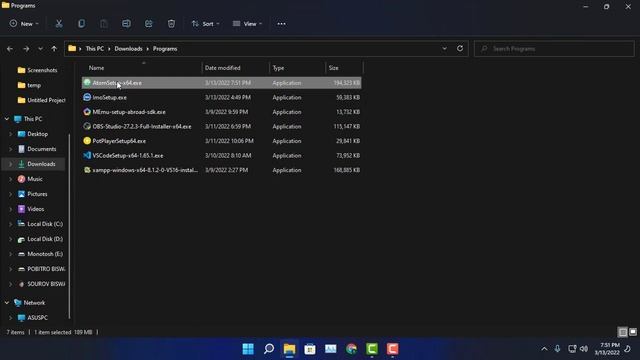The height and width of the screenshot is (360, 640).
Task: Select the ImoSetup.exe file
Action: 222,98
